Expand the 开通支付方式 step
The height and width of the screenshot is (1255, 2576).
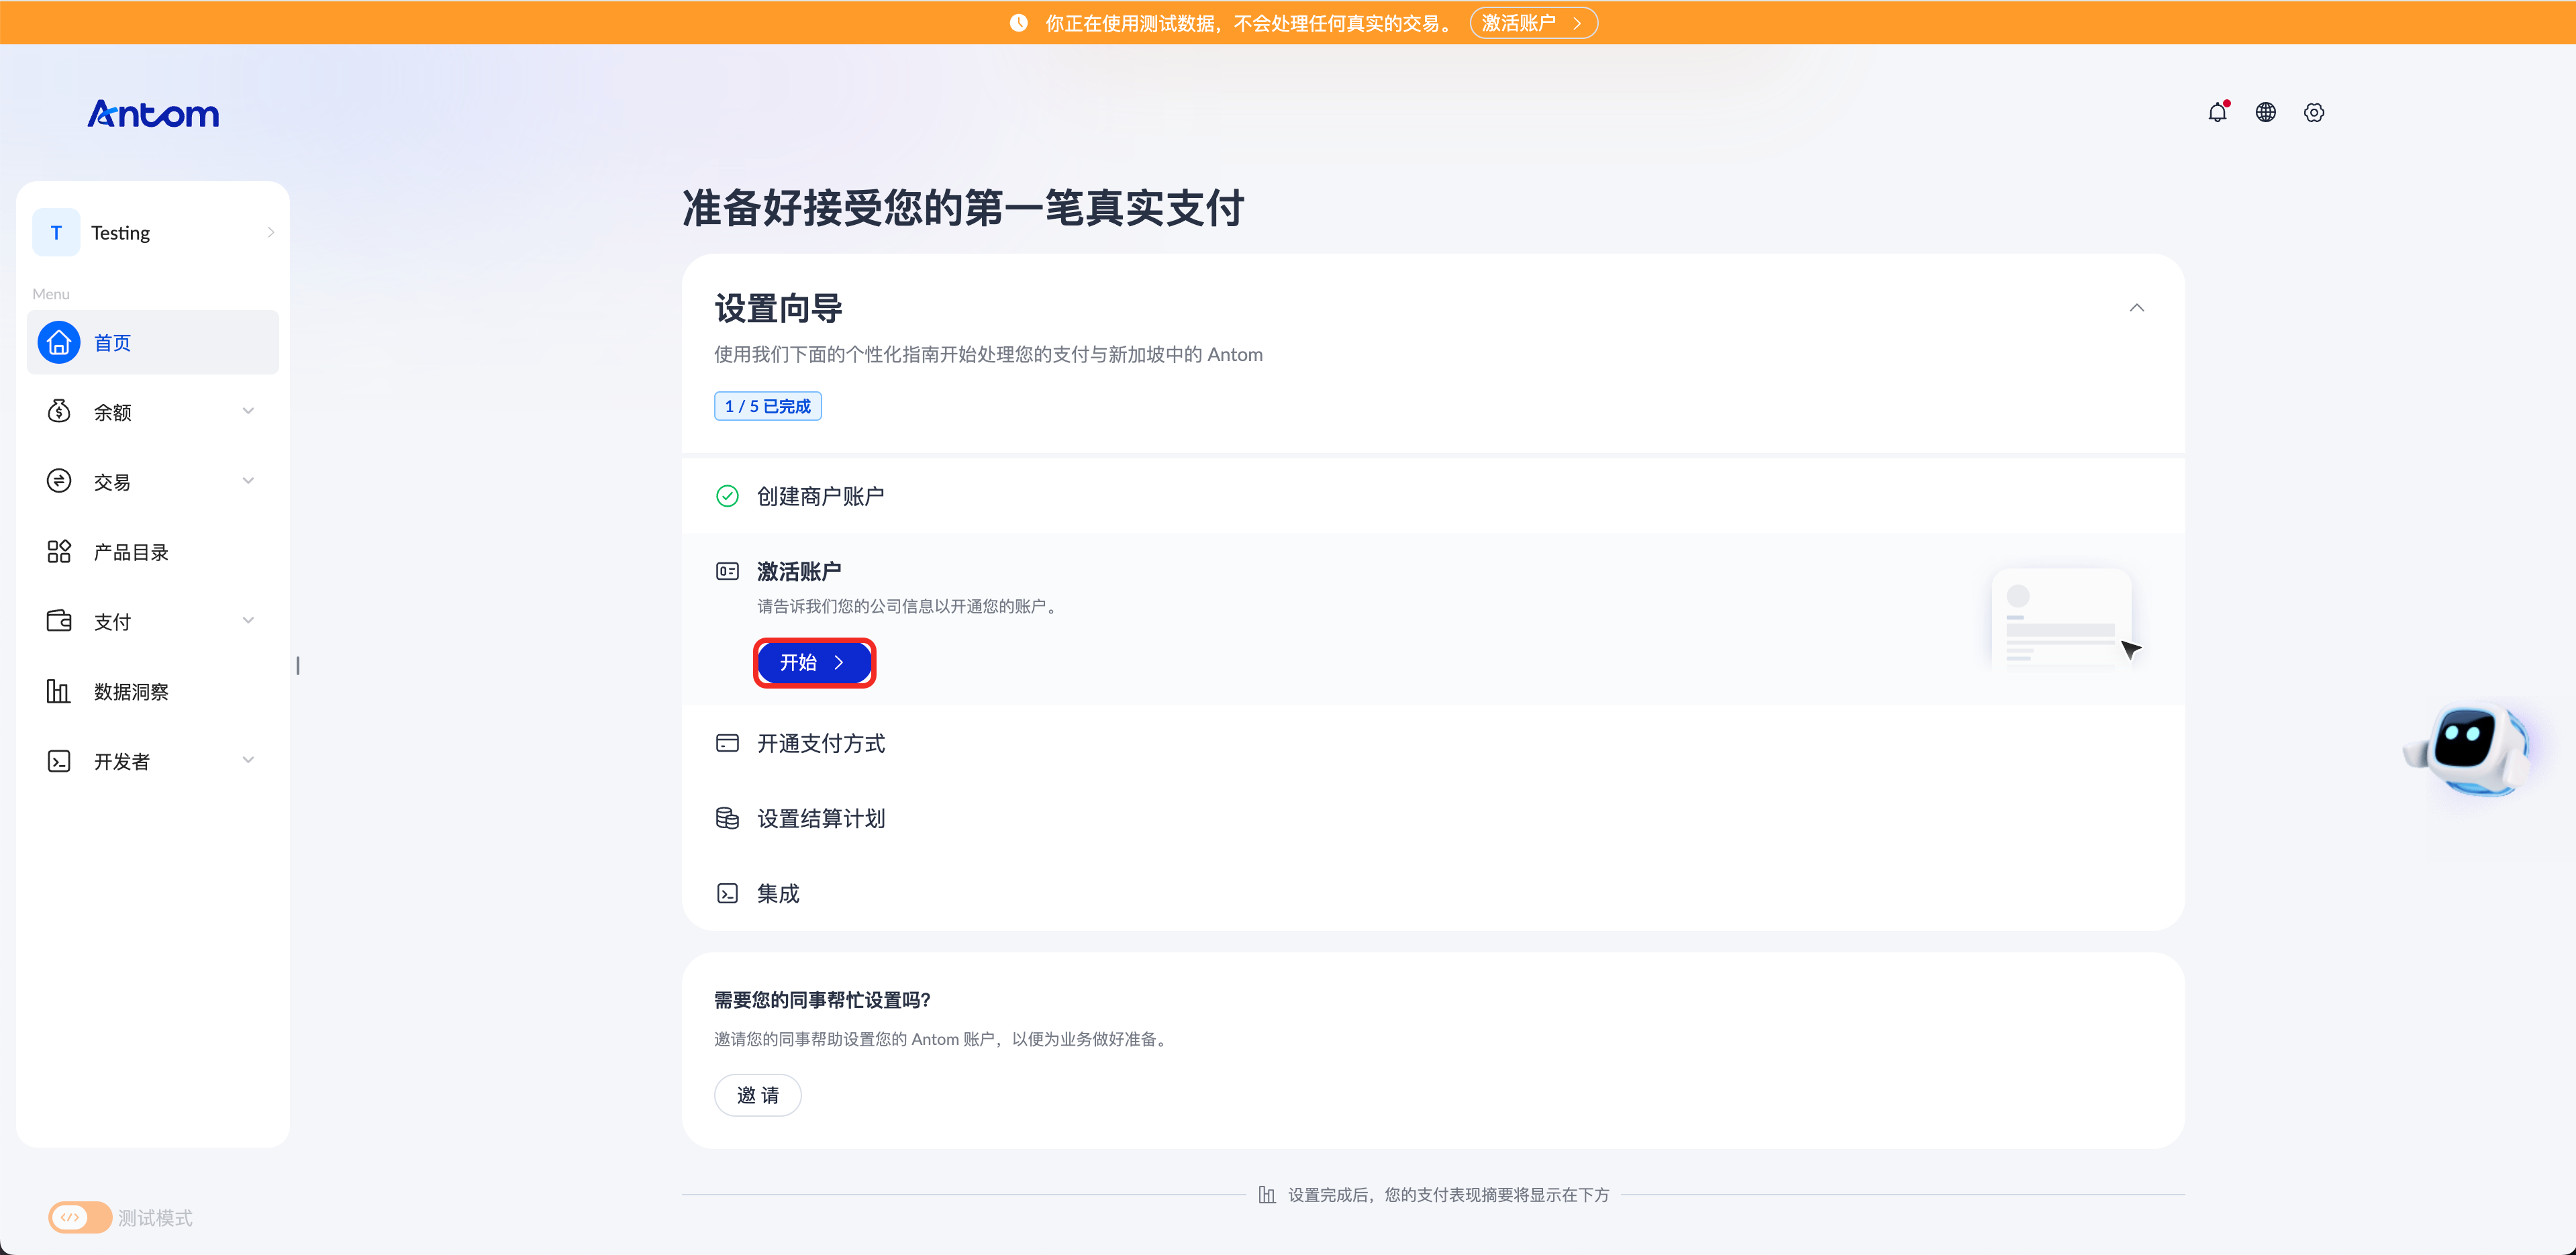tap(1433, 743)
